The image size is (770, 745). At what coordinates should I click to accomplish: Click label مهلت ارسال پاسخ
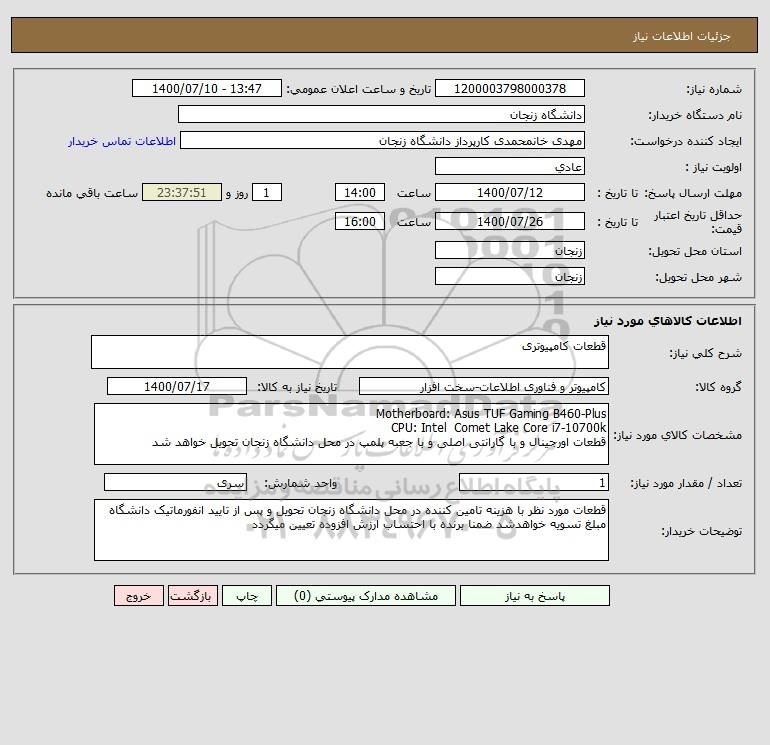point(693,193)
